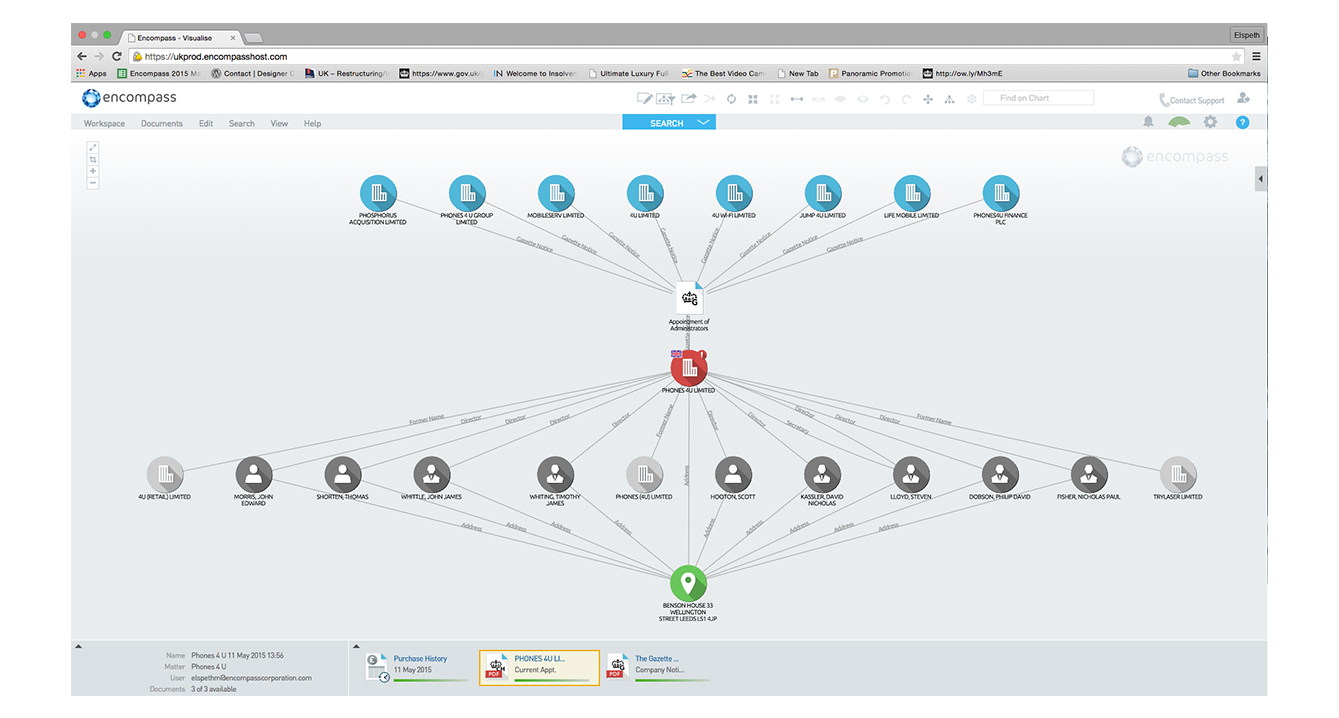
Task: Select the red PHONES 4U LIMITED node
Action: pyautogui.click(x=689, y=367)
